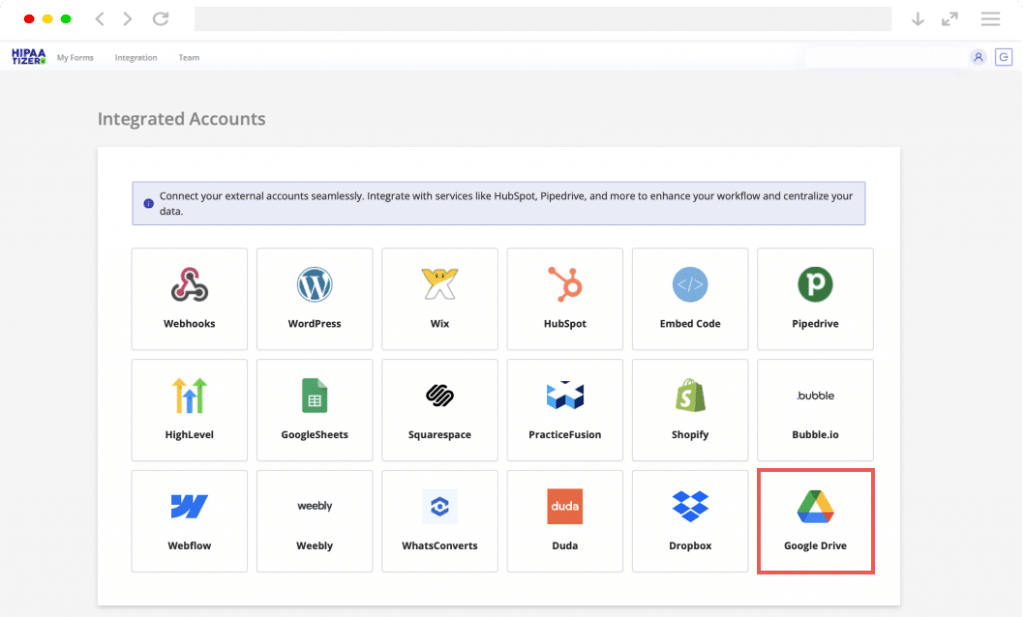Image resolution: width=1024 pixels, height=617 pixels.
Task: Open the My Forms menu item
Action: 75,57
